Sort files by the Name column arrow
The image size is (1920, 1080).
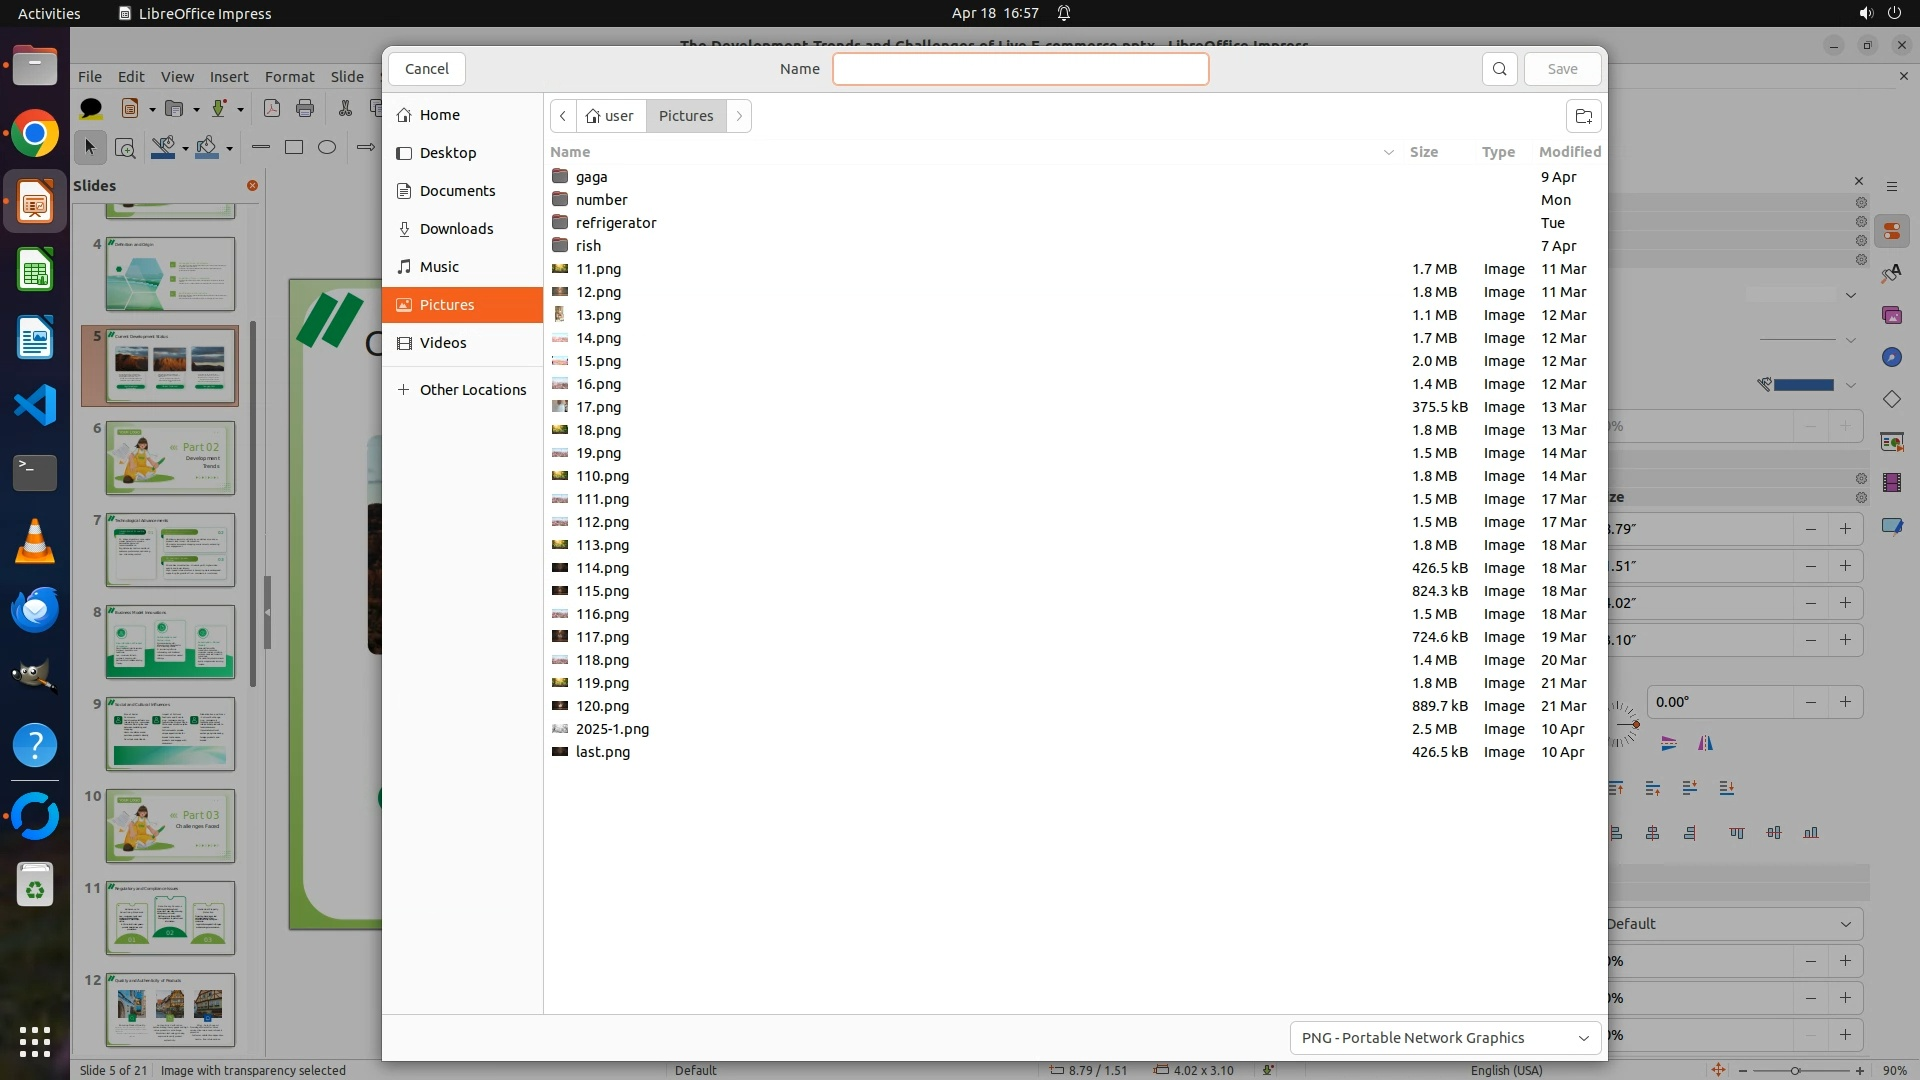pos(1388,152)
